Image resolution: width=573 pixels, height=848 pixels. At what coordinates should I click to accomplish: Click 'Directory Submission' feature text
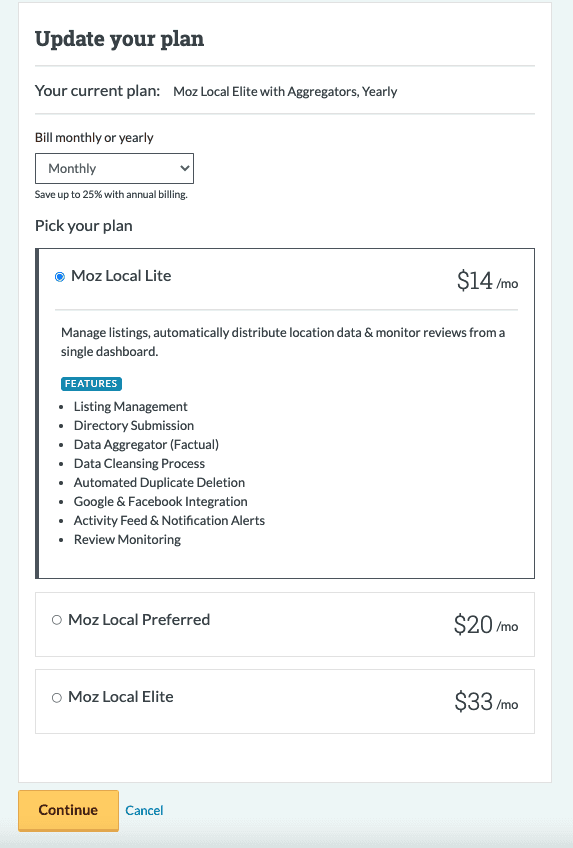[x=134, y=426]
